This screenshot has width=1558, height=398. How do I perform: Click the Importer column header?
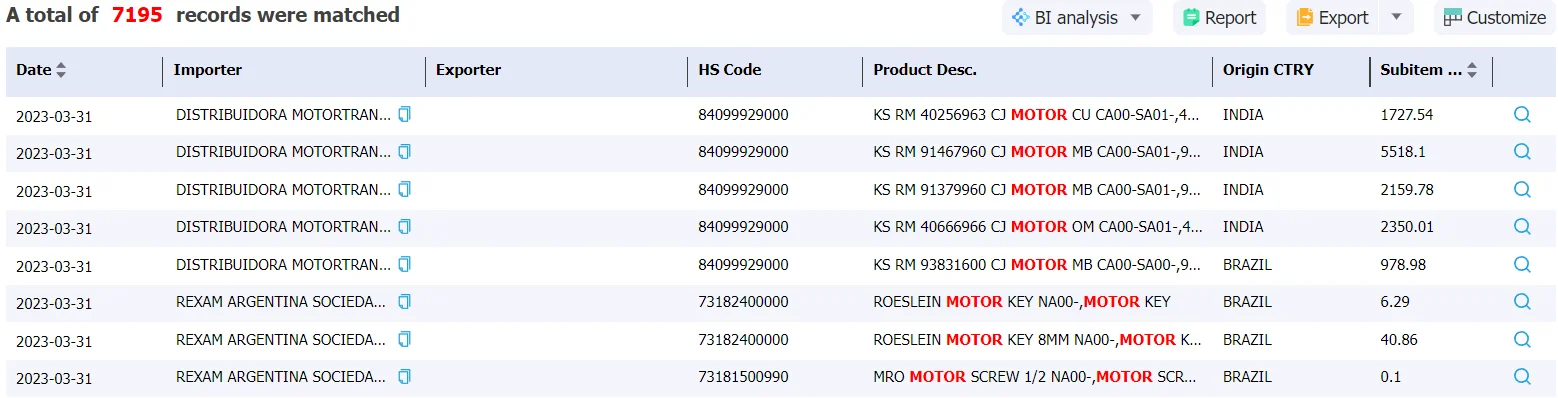(208, 70)
